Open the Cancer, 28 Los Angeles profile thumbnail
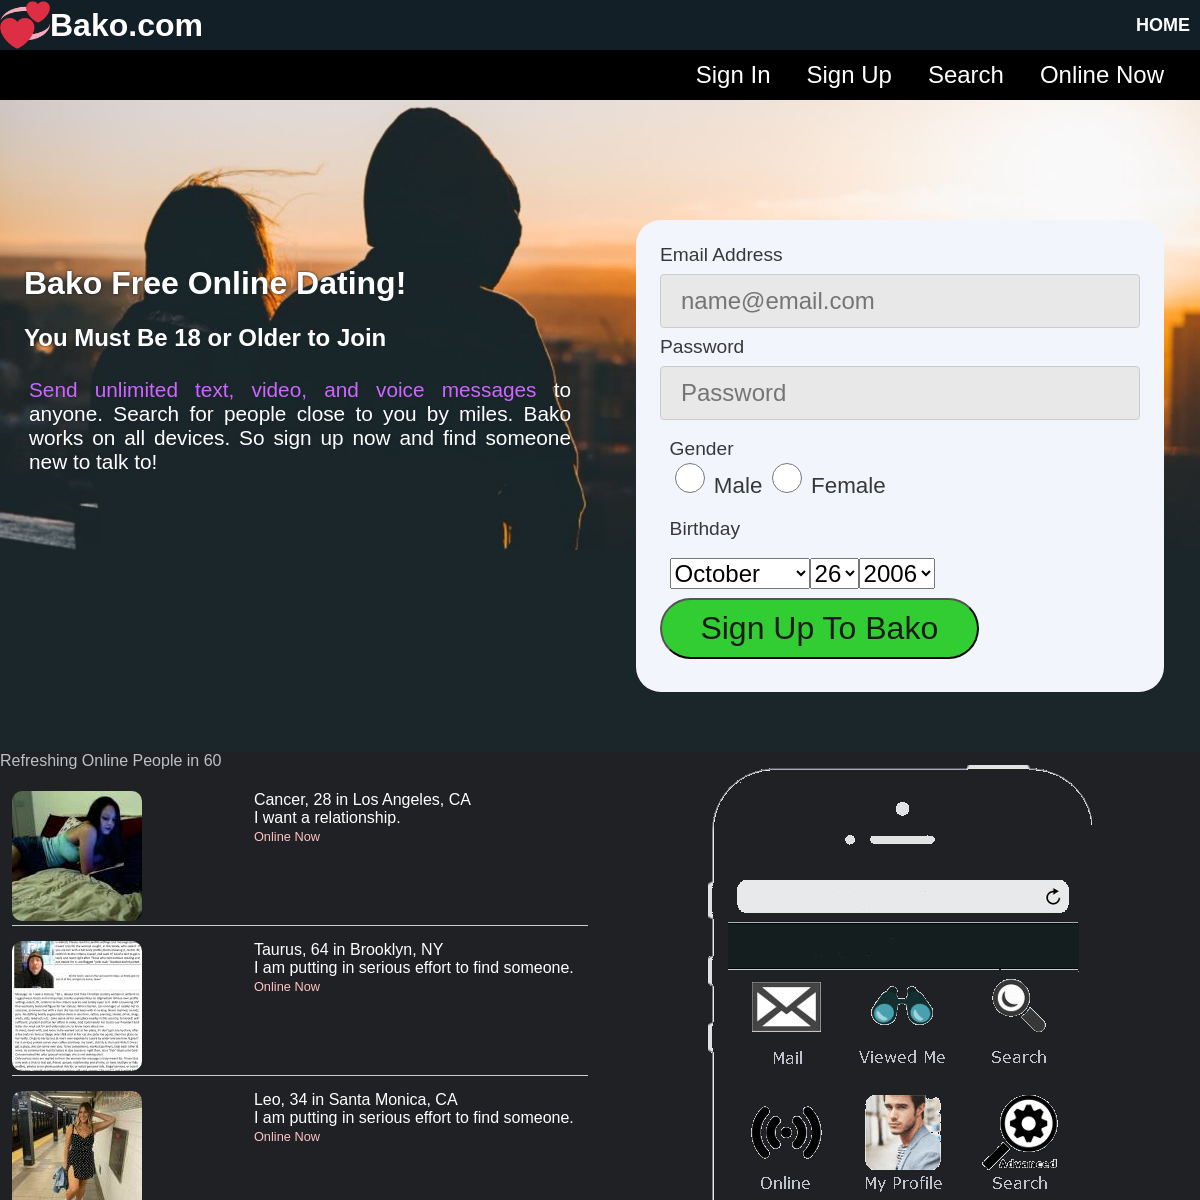1200x1200 pixels. click(77, 856)
